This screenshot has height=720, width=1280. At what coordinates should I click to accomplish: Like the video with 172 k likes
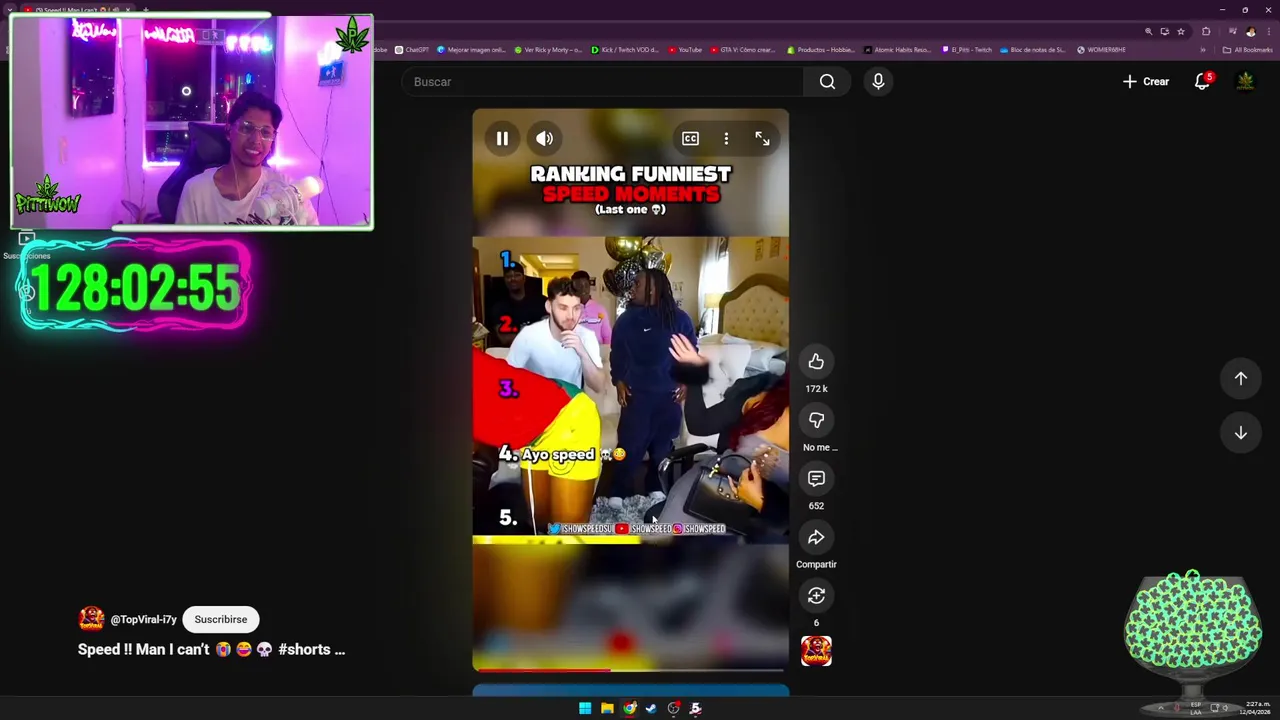pos(816,362)
